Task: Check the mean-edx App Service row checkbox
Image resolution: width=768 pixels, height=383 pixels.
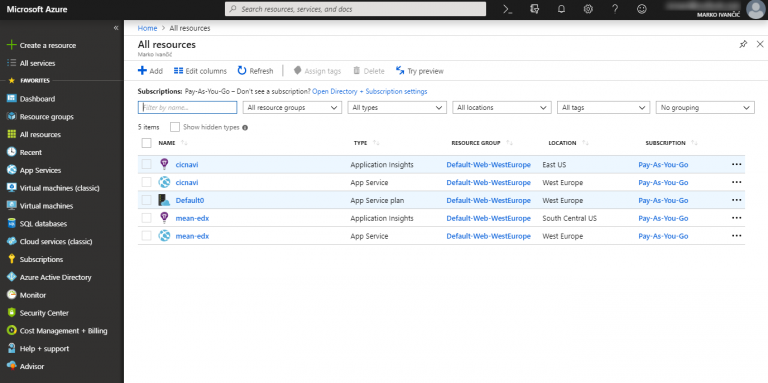Action: pyautogui.click(x=146, y=236)
